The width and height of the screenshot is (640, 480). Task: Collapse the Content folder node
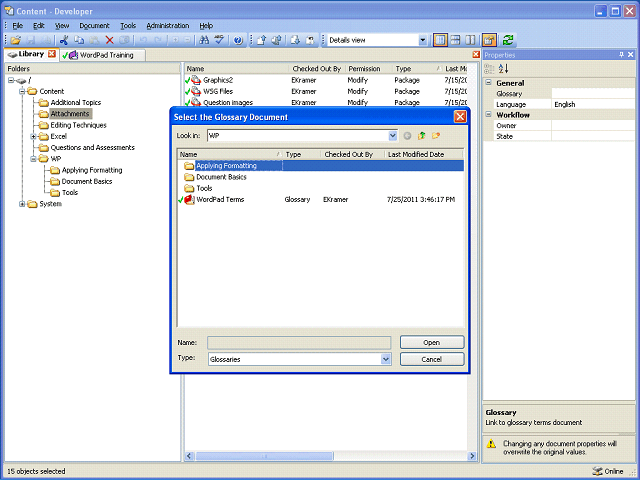(x=22, y=91)
